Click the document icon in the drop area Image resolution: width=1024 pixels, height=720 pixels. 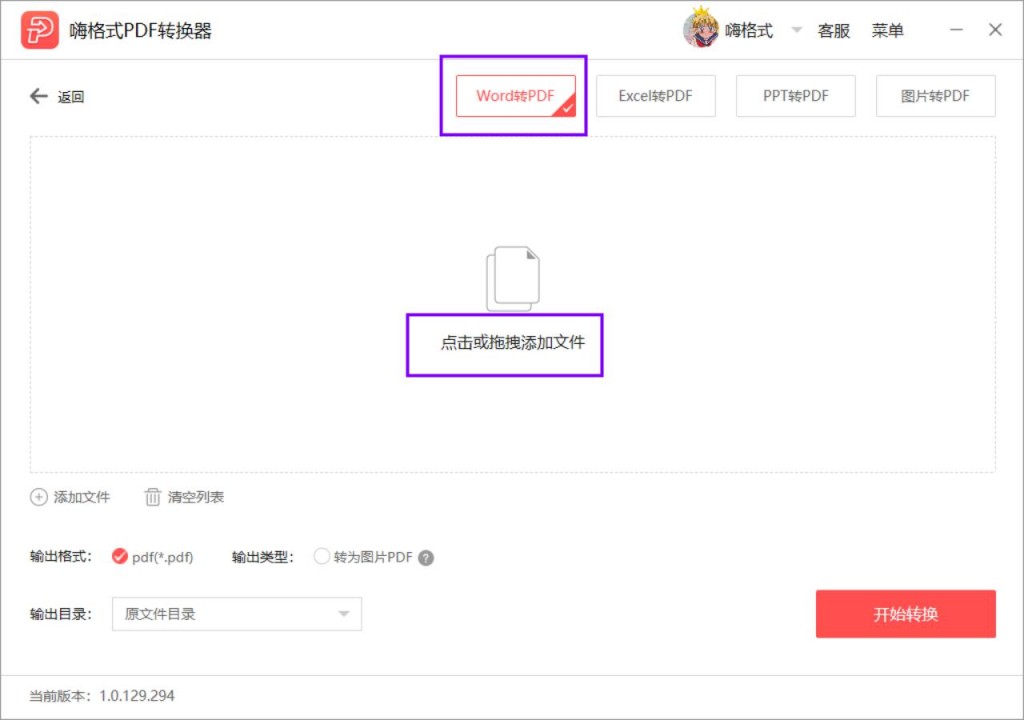513,278
